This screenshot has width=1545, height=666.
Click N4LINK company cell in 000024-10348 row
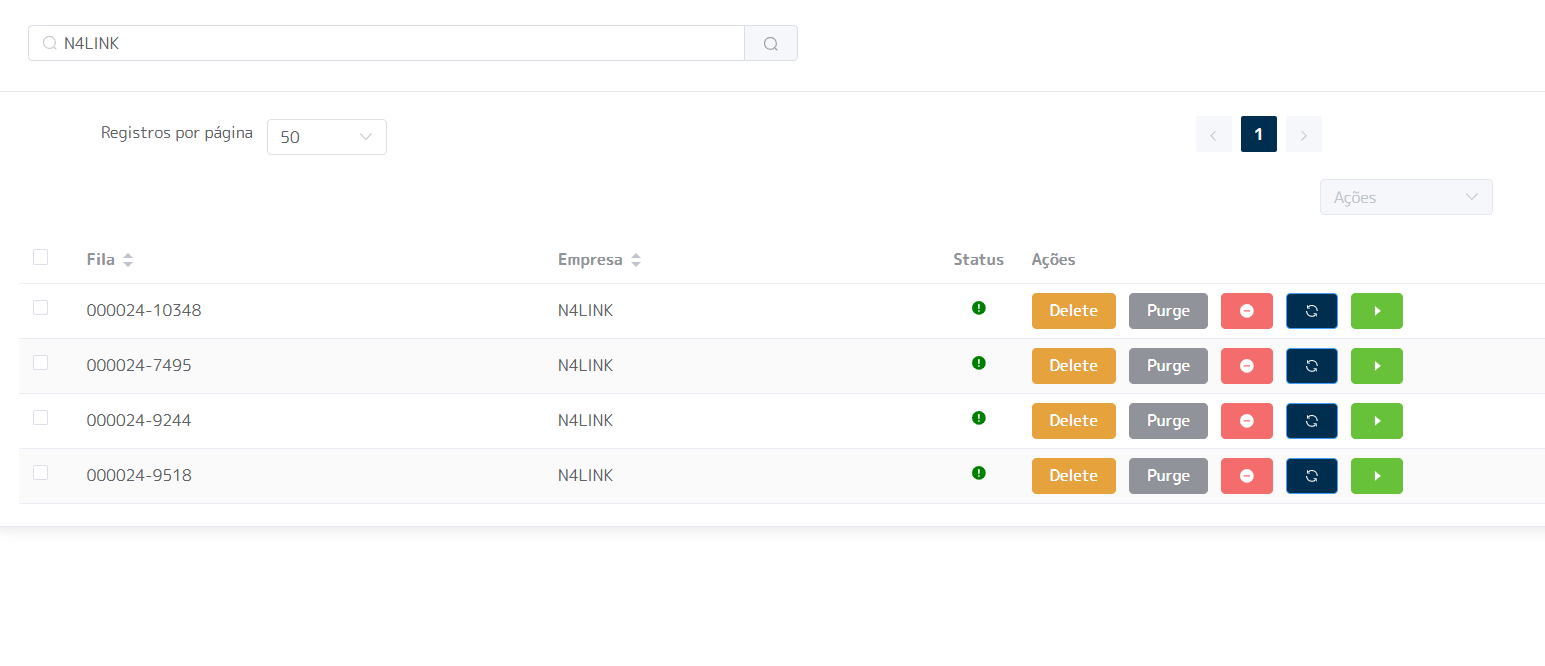point(585,311)
